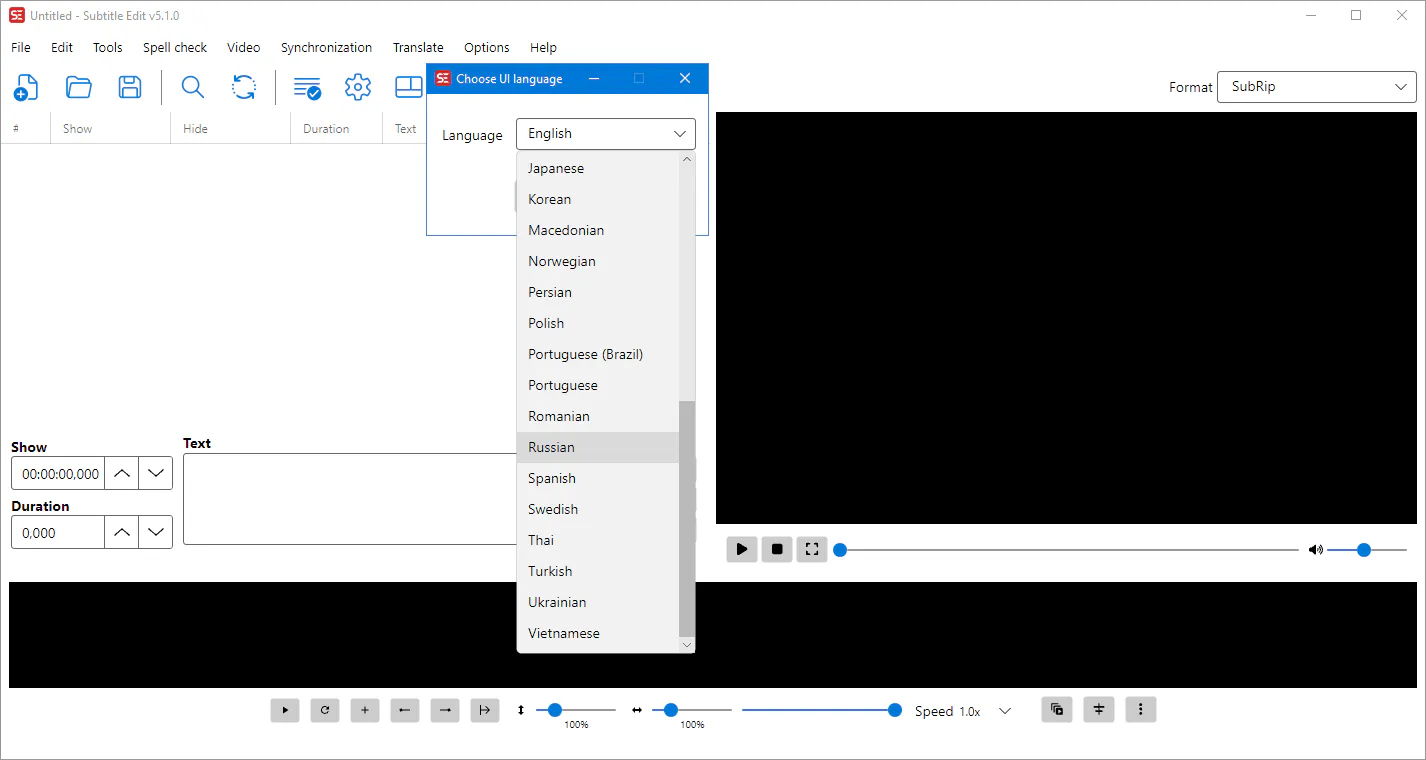Pick Turkish from the list
This screenshot has width=1426, height=760.
(598, 571)
